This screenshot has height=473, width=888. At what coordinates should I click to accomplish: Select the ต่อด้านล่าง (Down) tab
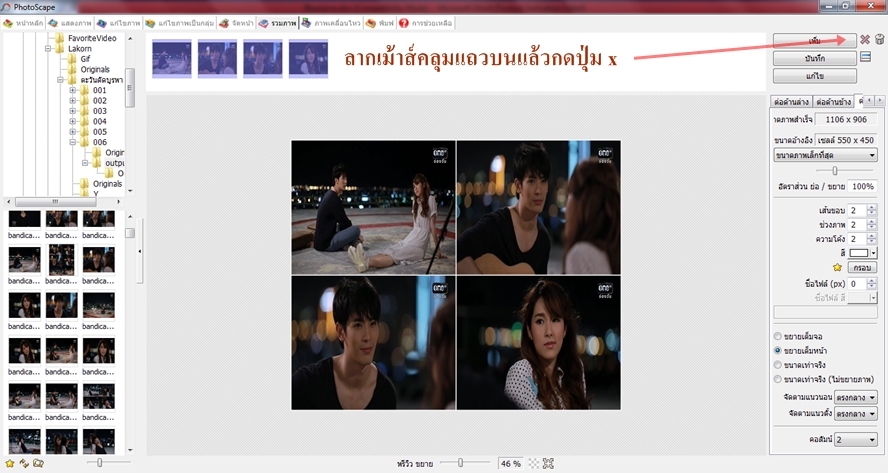(x=791, y=102)
